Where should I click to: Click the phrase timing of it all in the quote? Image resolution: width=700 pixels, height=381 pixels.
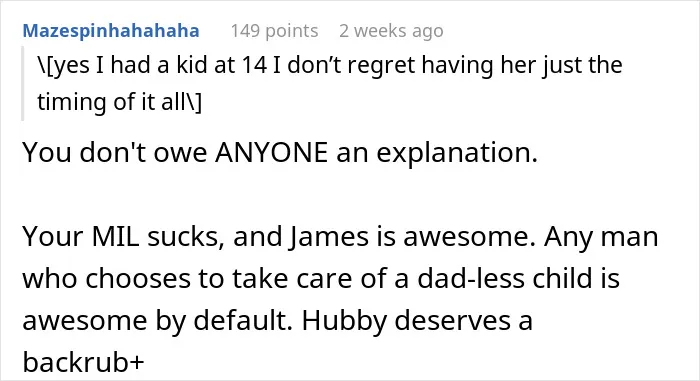click(x=119, y=102)
